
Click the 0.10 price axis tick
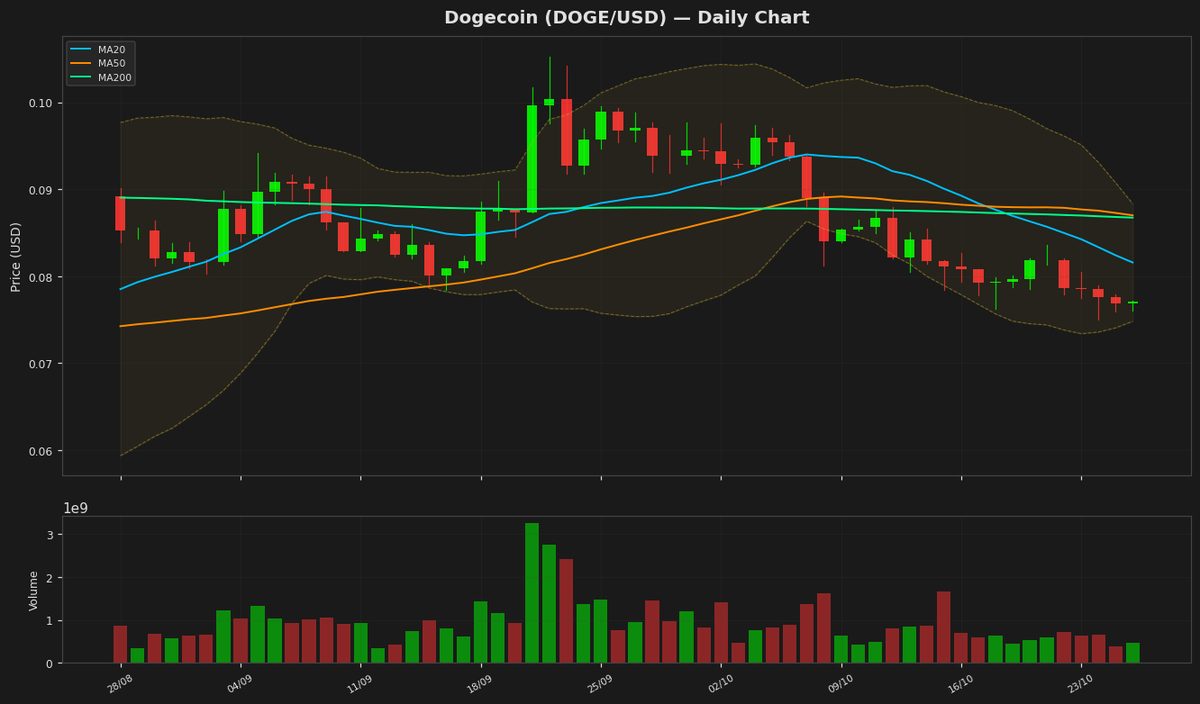point(42,103)
